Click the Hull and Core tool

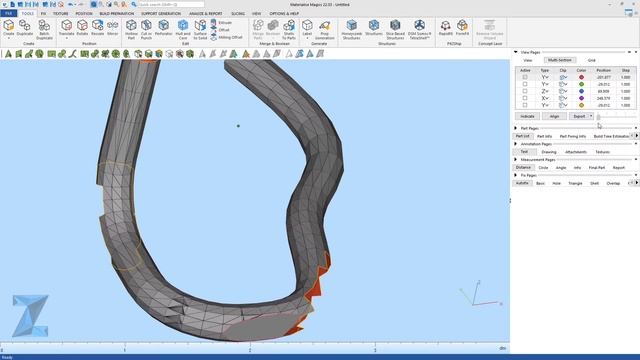[x=183, y=29]
